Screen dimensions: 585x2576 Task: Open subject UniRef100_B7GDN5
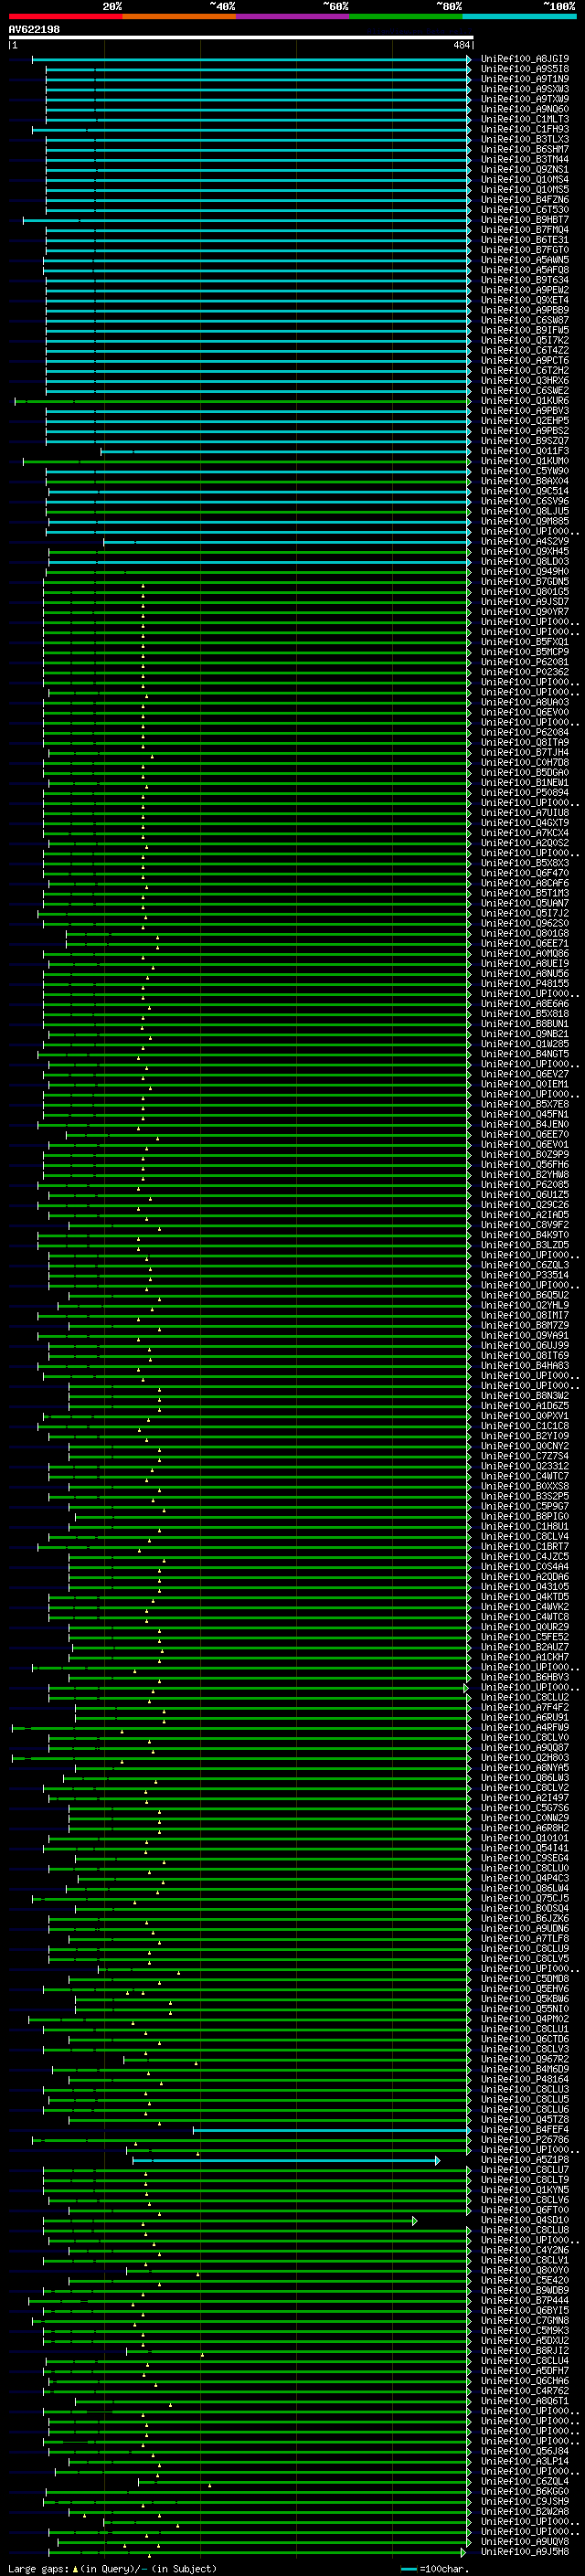tap(525, 581)
